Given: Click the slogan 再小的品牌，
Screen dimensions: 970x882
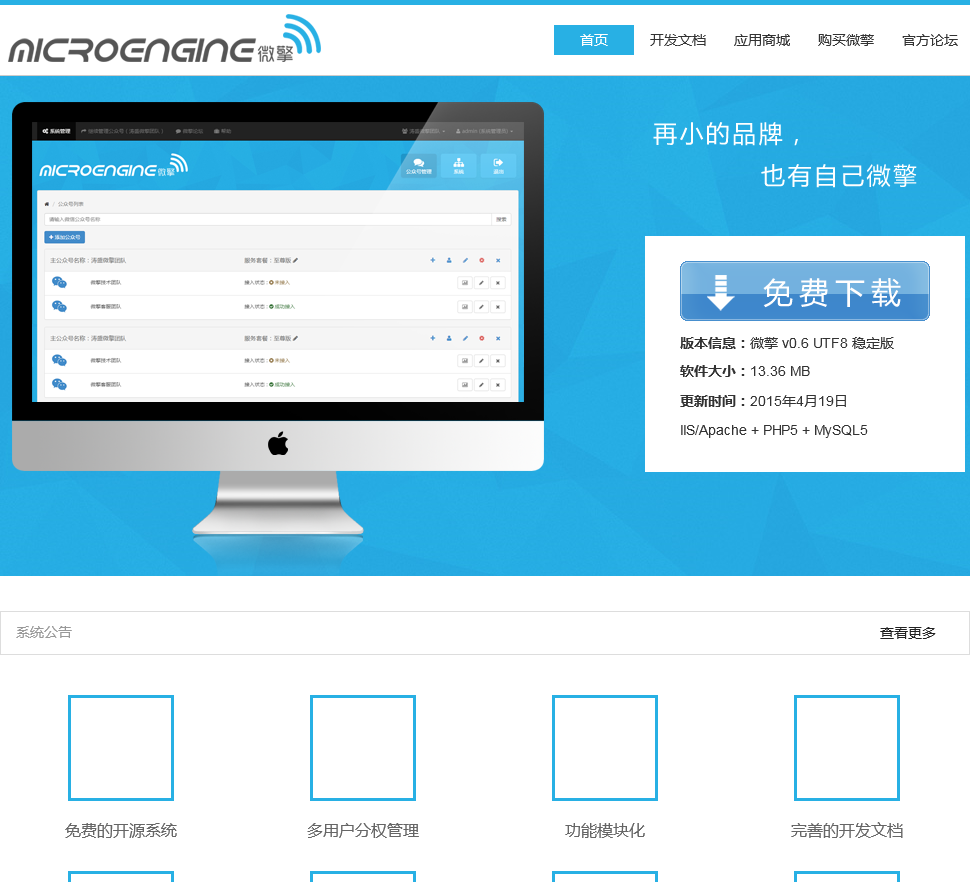Looking at the screenshot, I should click(727, 134).
